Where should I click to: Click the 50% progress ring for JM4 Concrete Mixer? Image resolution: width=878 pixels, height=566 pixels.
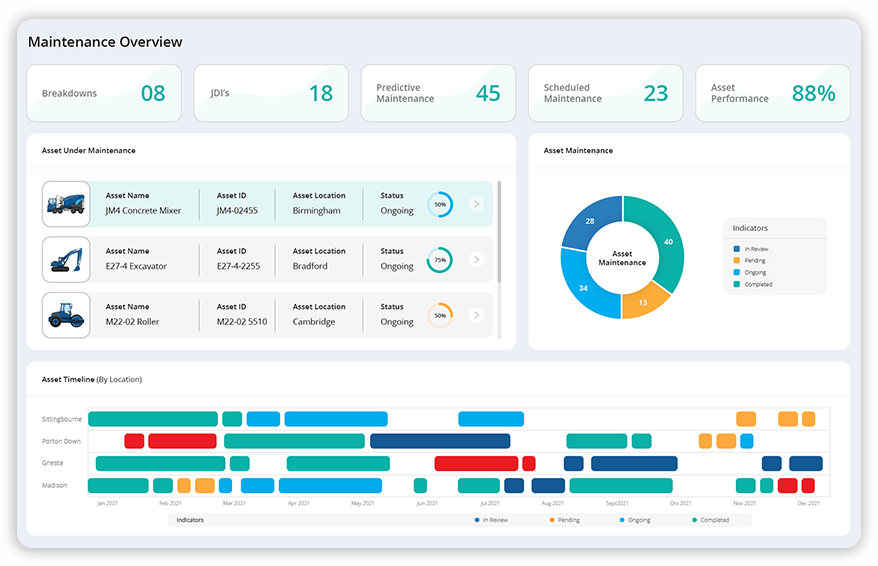click(439, 205)
